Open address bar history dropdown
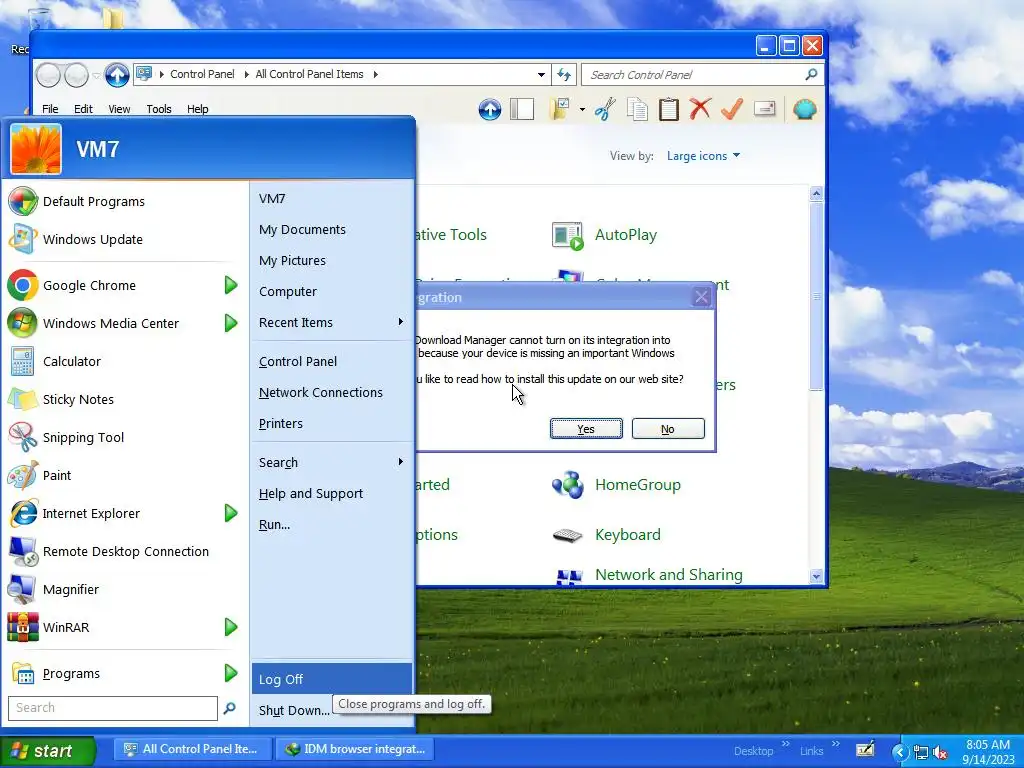The width and height of the screenshot is (1024, 768). click(541, 74)
